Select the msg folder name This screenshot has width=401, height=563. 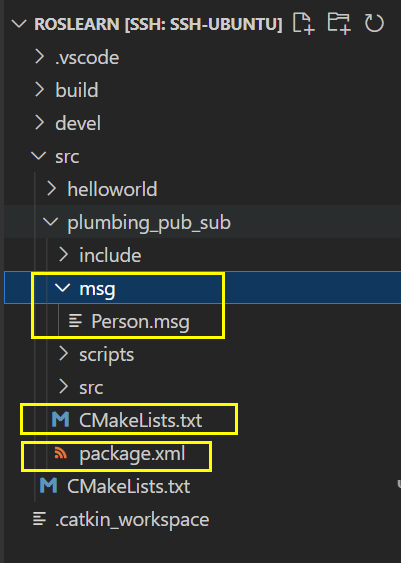coord(97,289)
